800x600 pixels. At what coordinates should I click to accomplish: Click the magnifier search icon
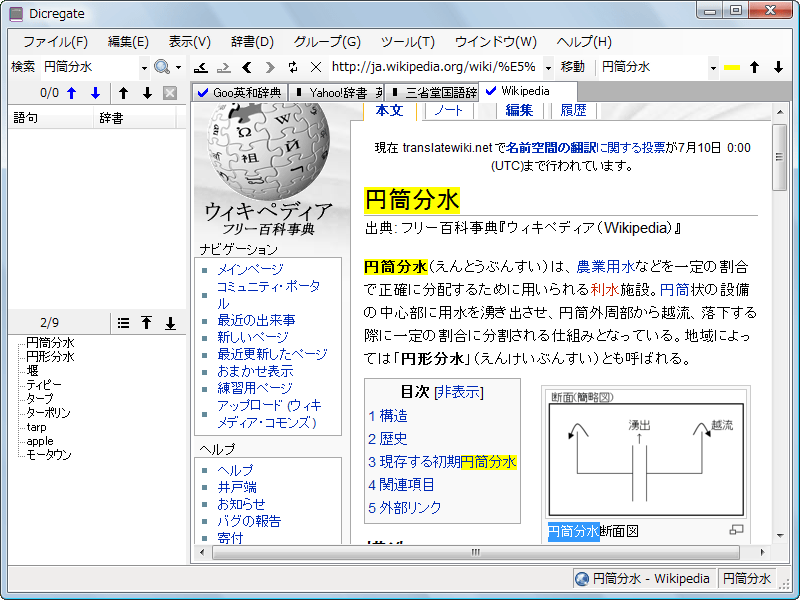coord(162,67)
